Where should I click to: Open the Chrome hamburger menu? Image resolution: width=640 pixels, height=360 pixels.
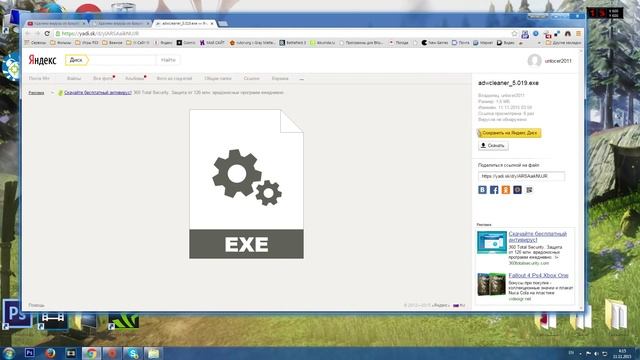pos(578,34)
